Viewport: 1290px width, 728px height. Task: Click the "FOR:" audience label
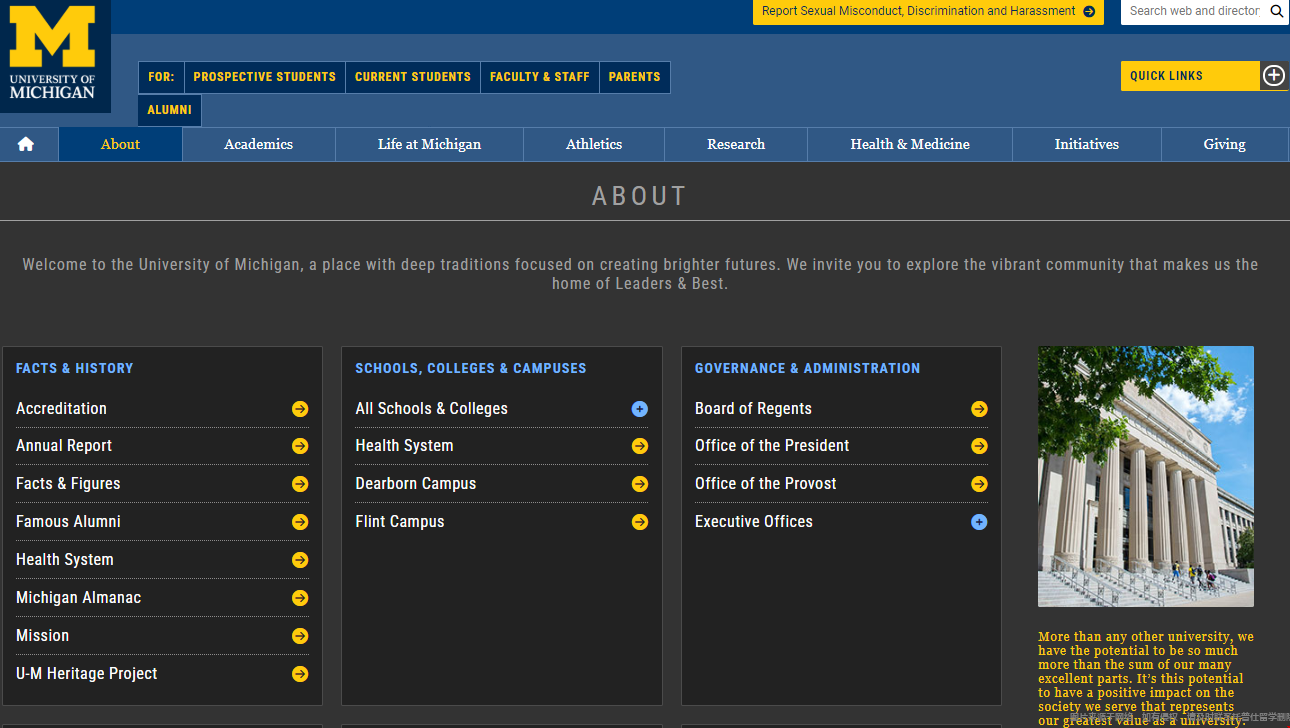click(x=161, y=77)
